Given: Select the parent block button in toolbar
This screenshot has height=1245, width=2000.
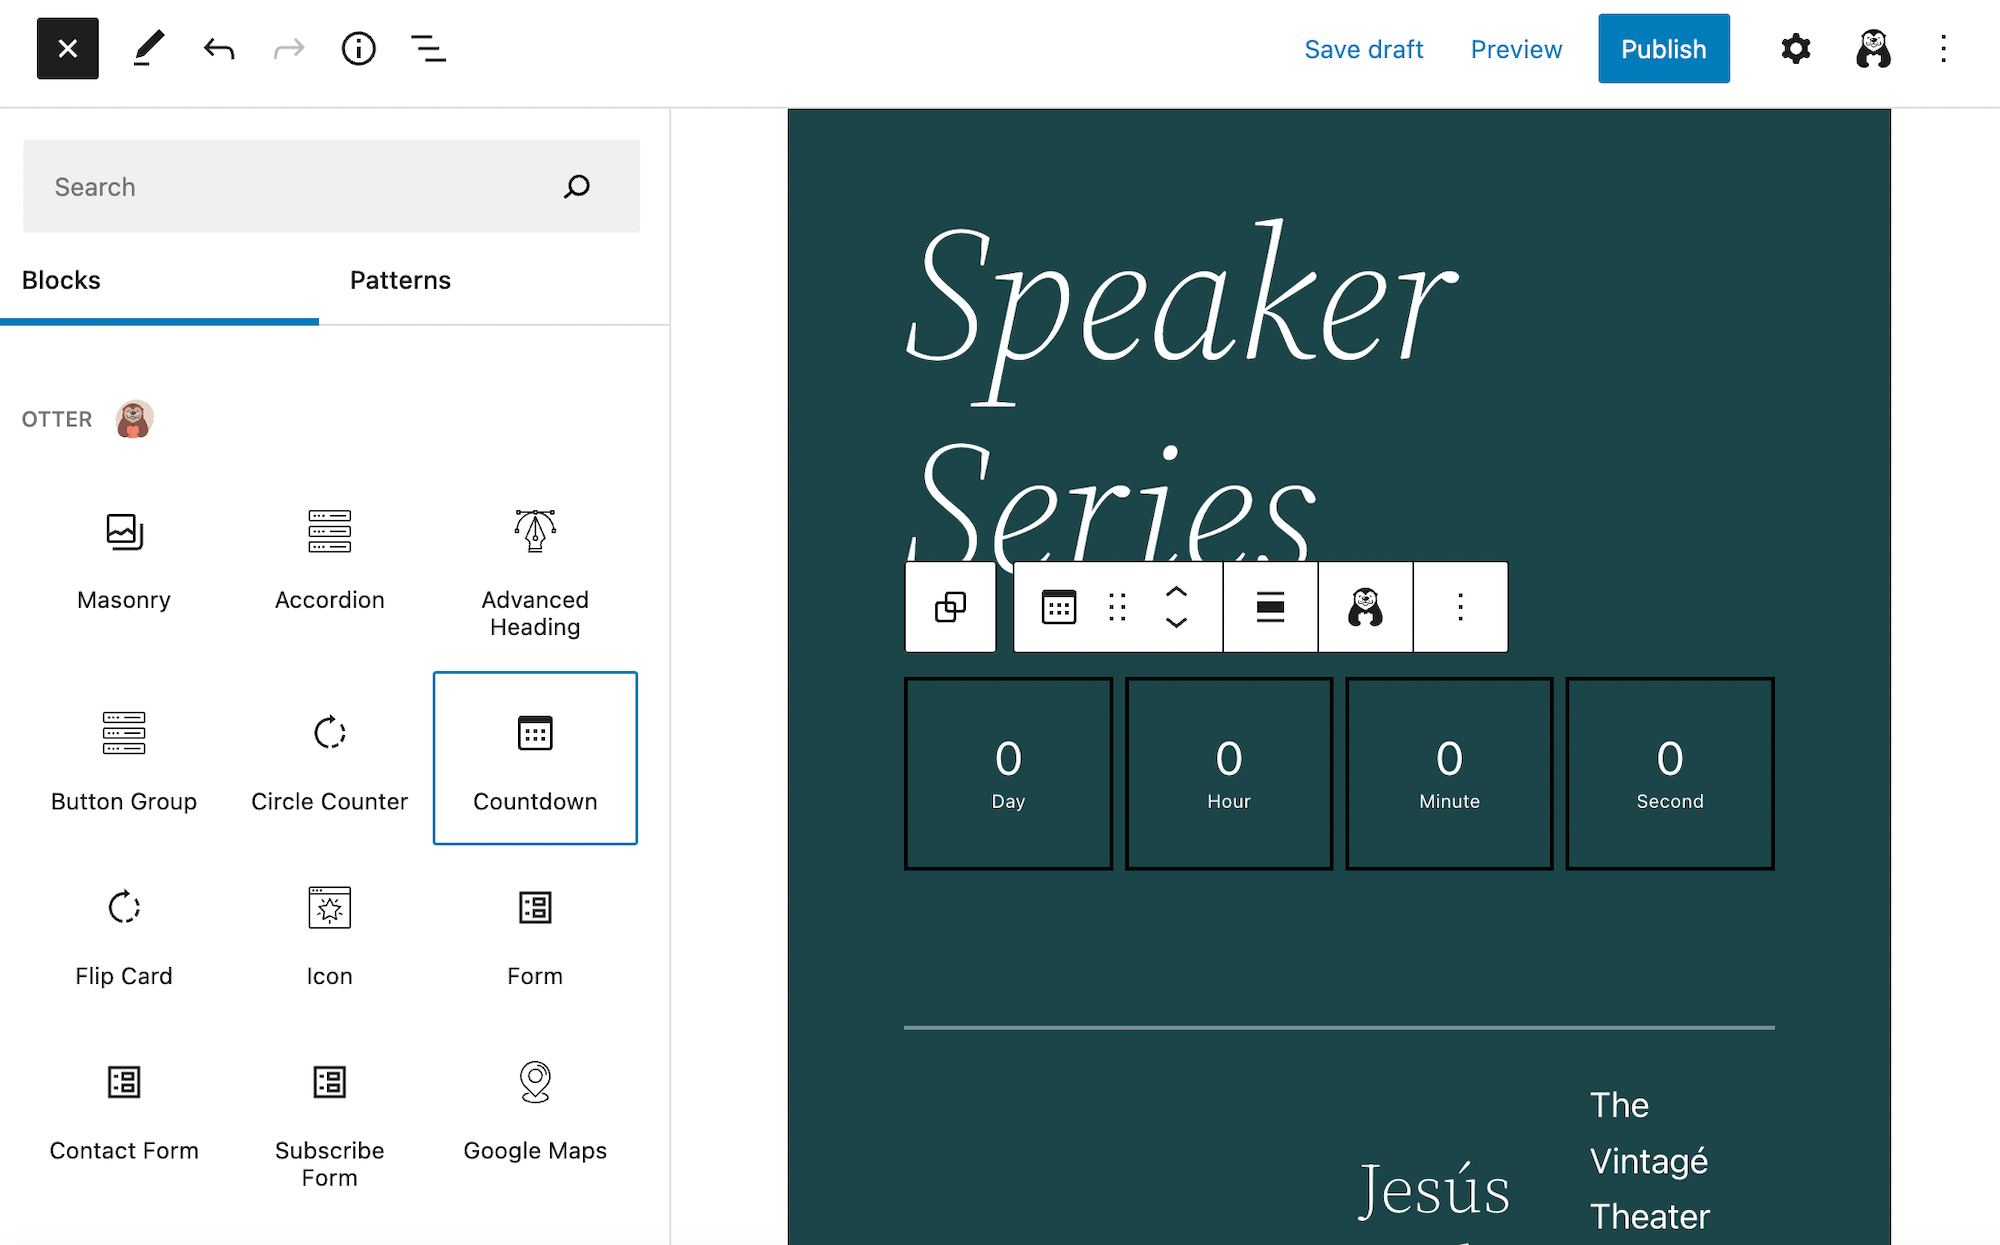Looking at the screenshot, I should coord(950,607).
